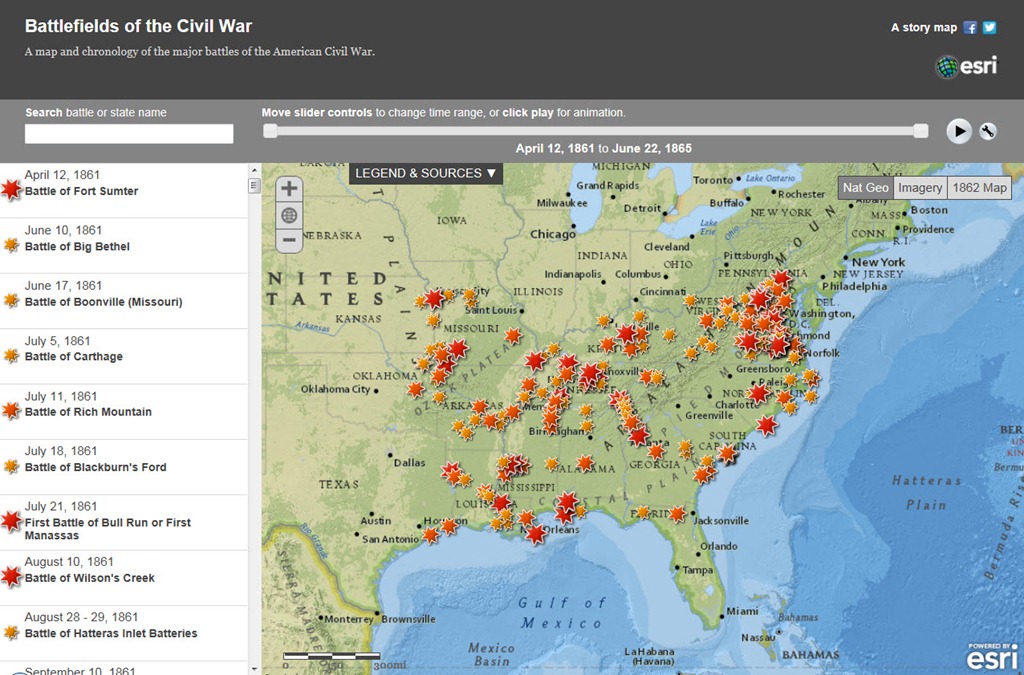Image resolution: width=1024 pixels, height=675 pixels.
Task: Click scroll-up arrow of battle list
Action: click(x=254, y=170)
